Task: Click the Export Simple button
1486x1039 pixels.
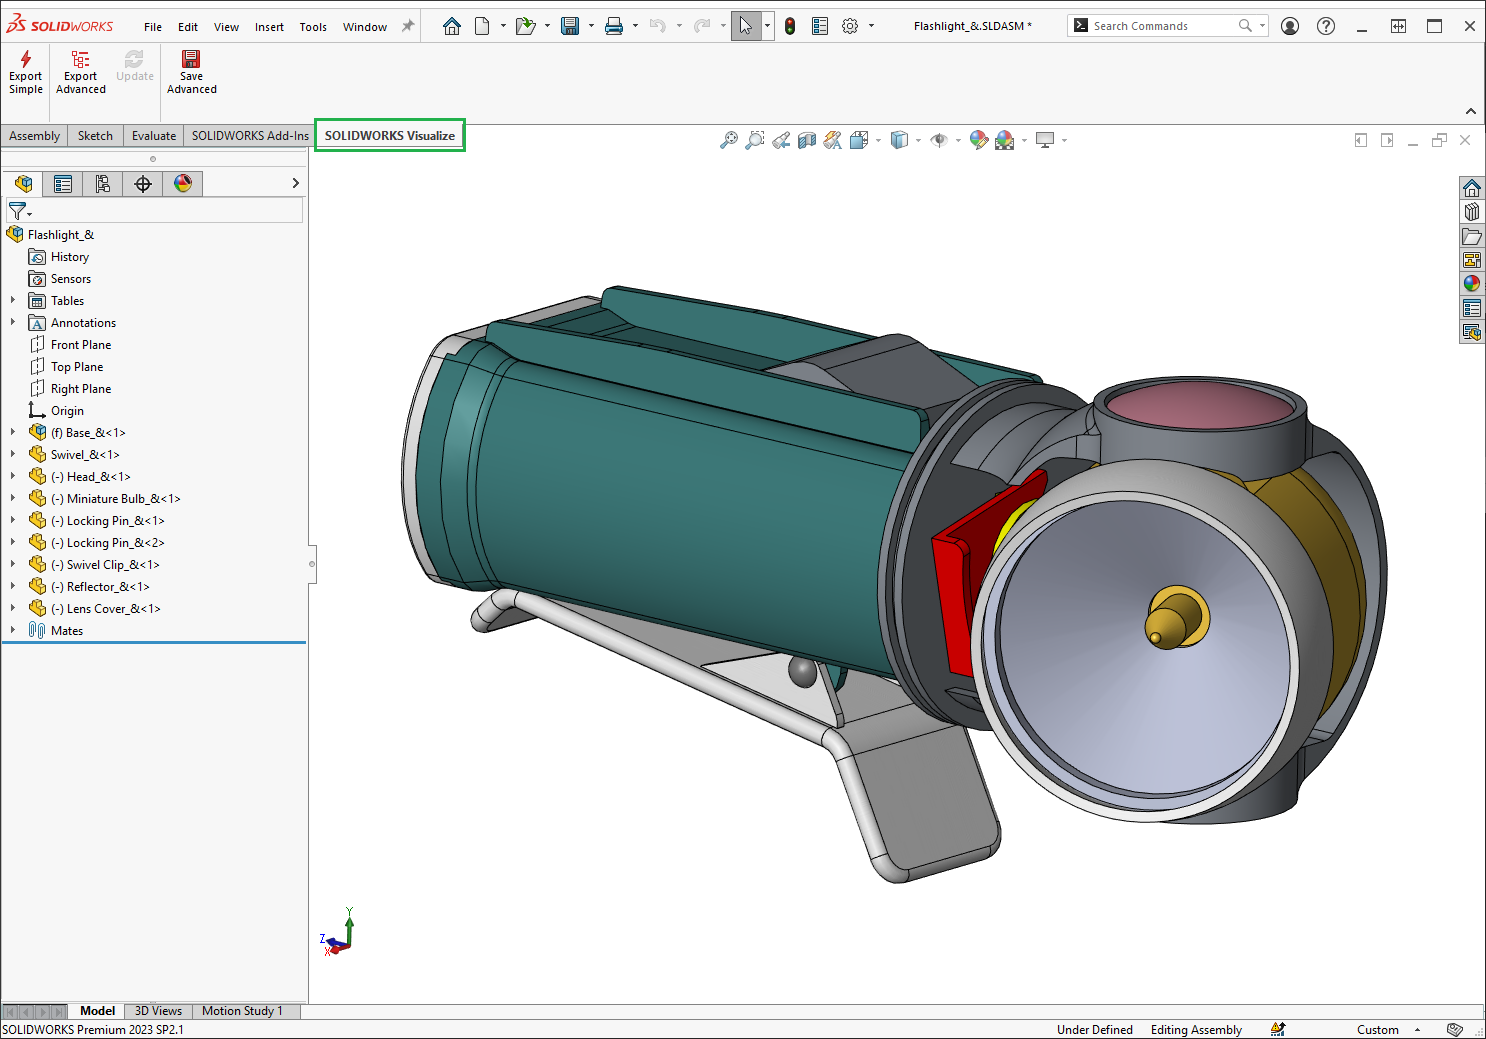Action: [x=25, y=72]
